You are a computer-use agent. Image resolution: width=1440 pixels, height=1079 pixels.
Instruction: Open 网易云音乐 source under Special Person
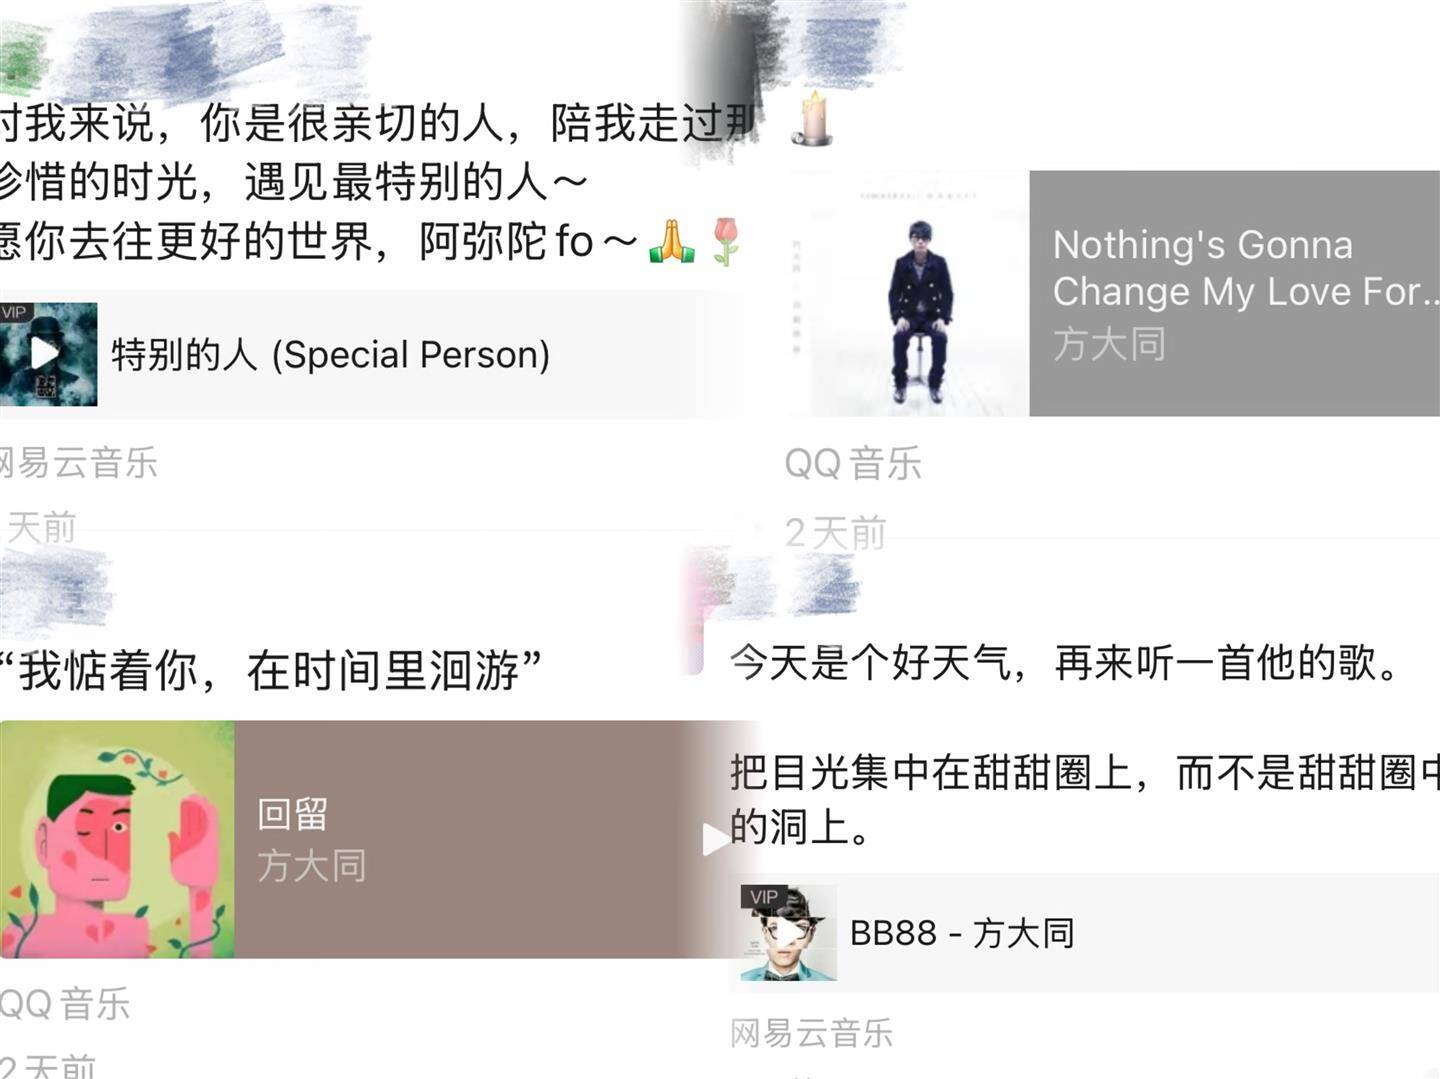coord(78,463)
